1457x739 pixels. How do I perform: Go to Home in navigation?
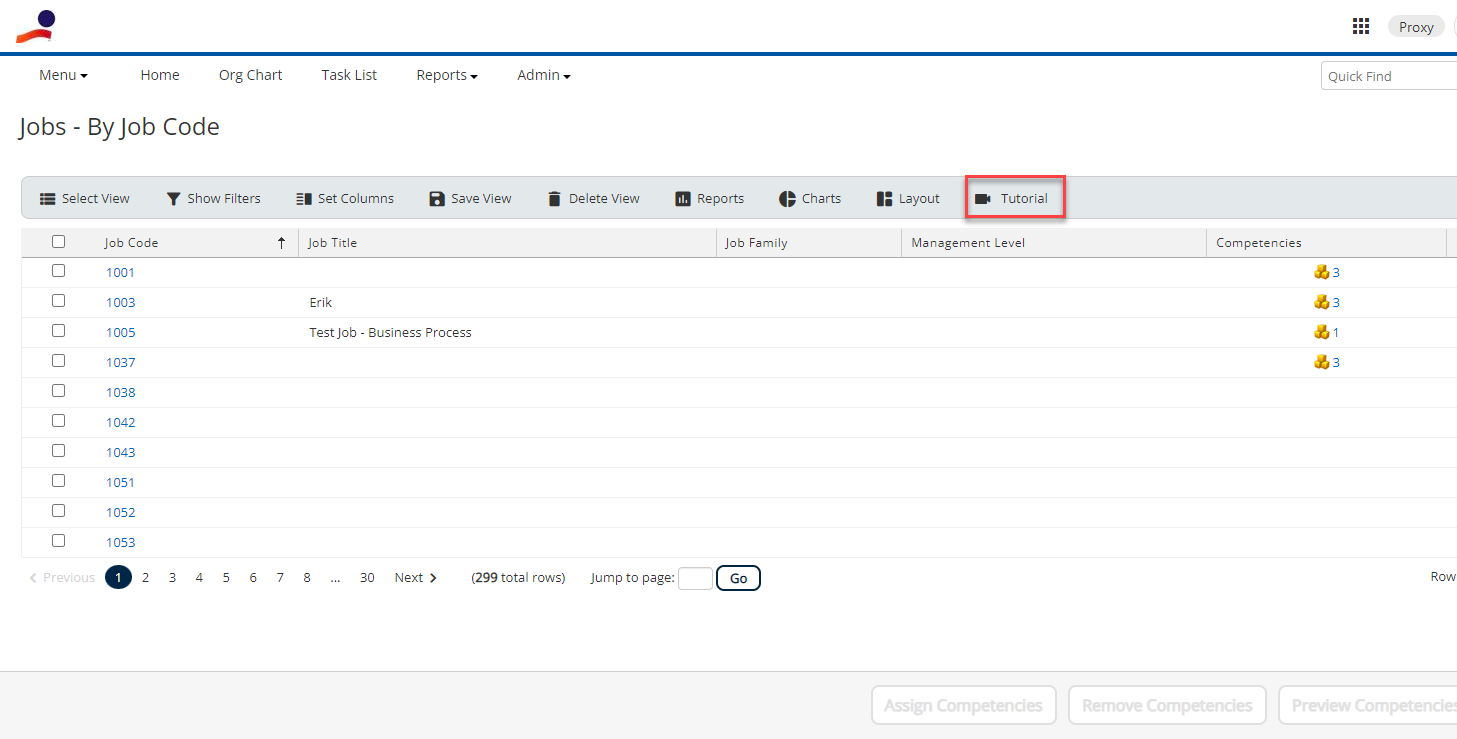click(x=160, y=75)
